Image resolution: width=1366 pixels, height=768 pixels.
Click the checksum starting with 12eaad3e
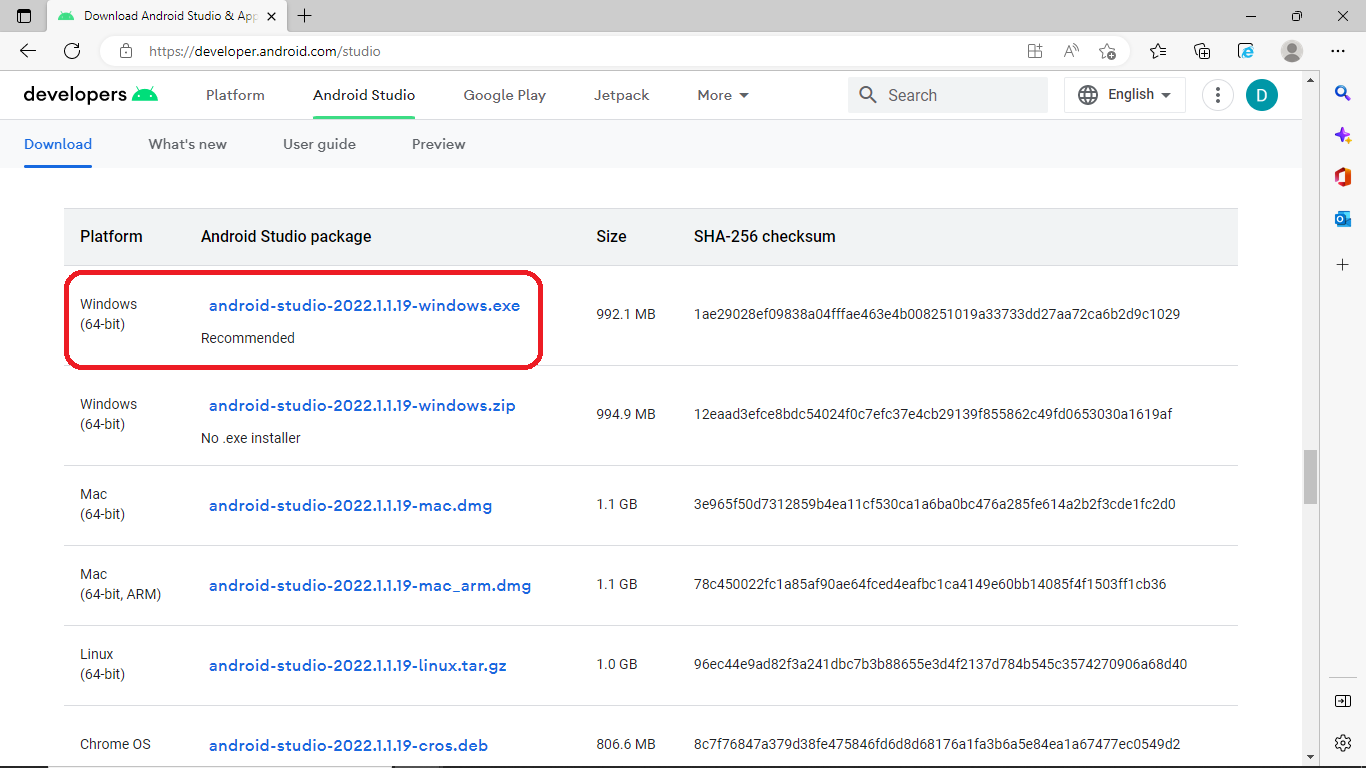point(933,414)
